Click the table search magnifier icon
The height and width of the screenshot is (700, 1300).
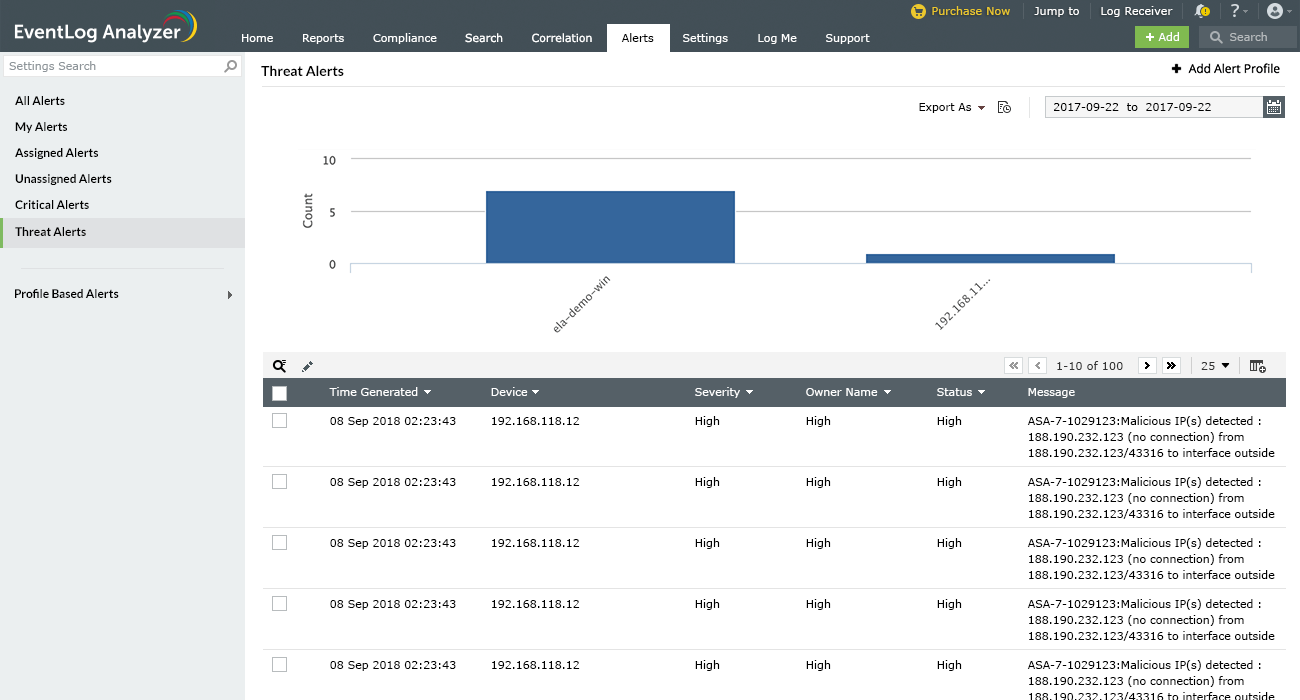point(280,366)
